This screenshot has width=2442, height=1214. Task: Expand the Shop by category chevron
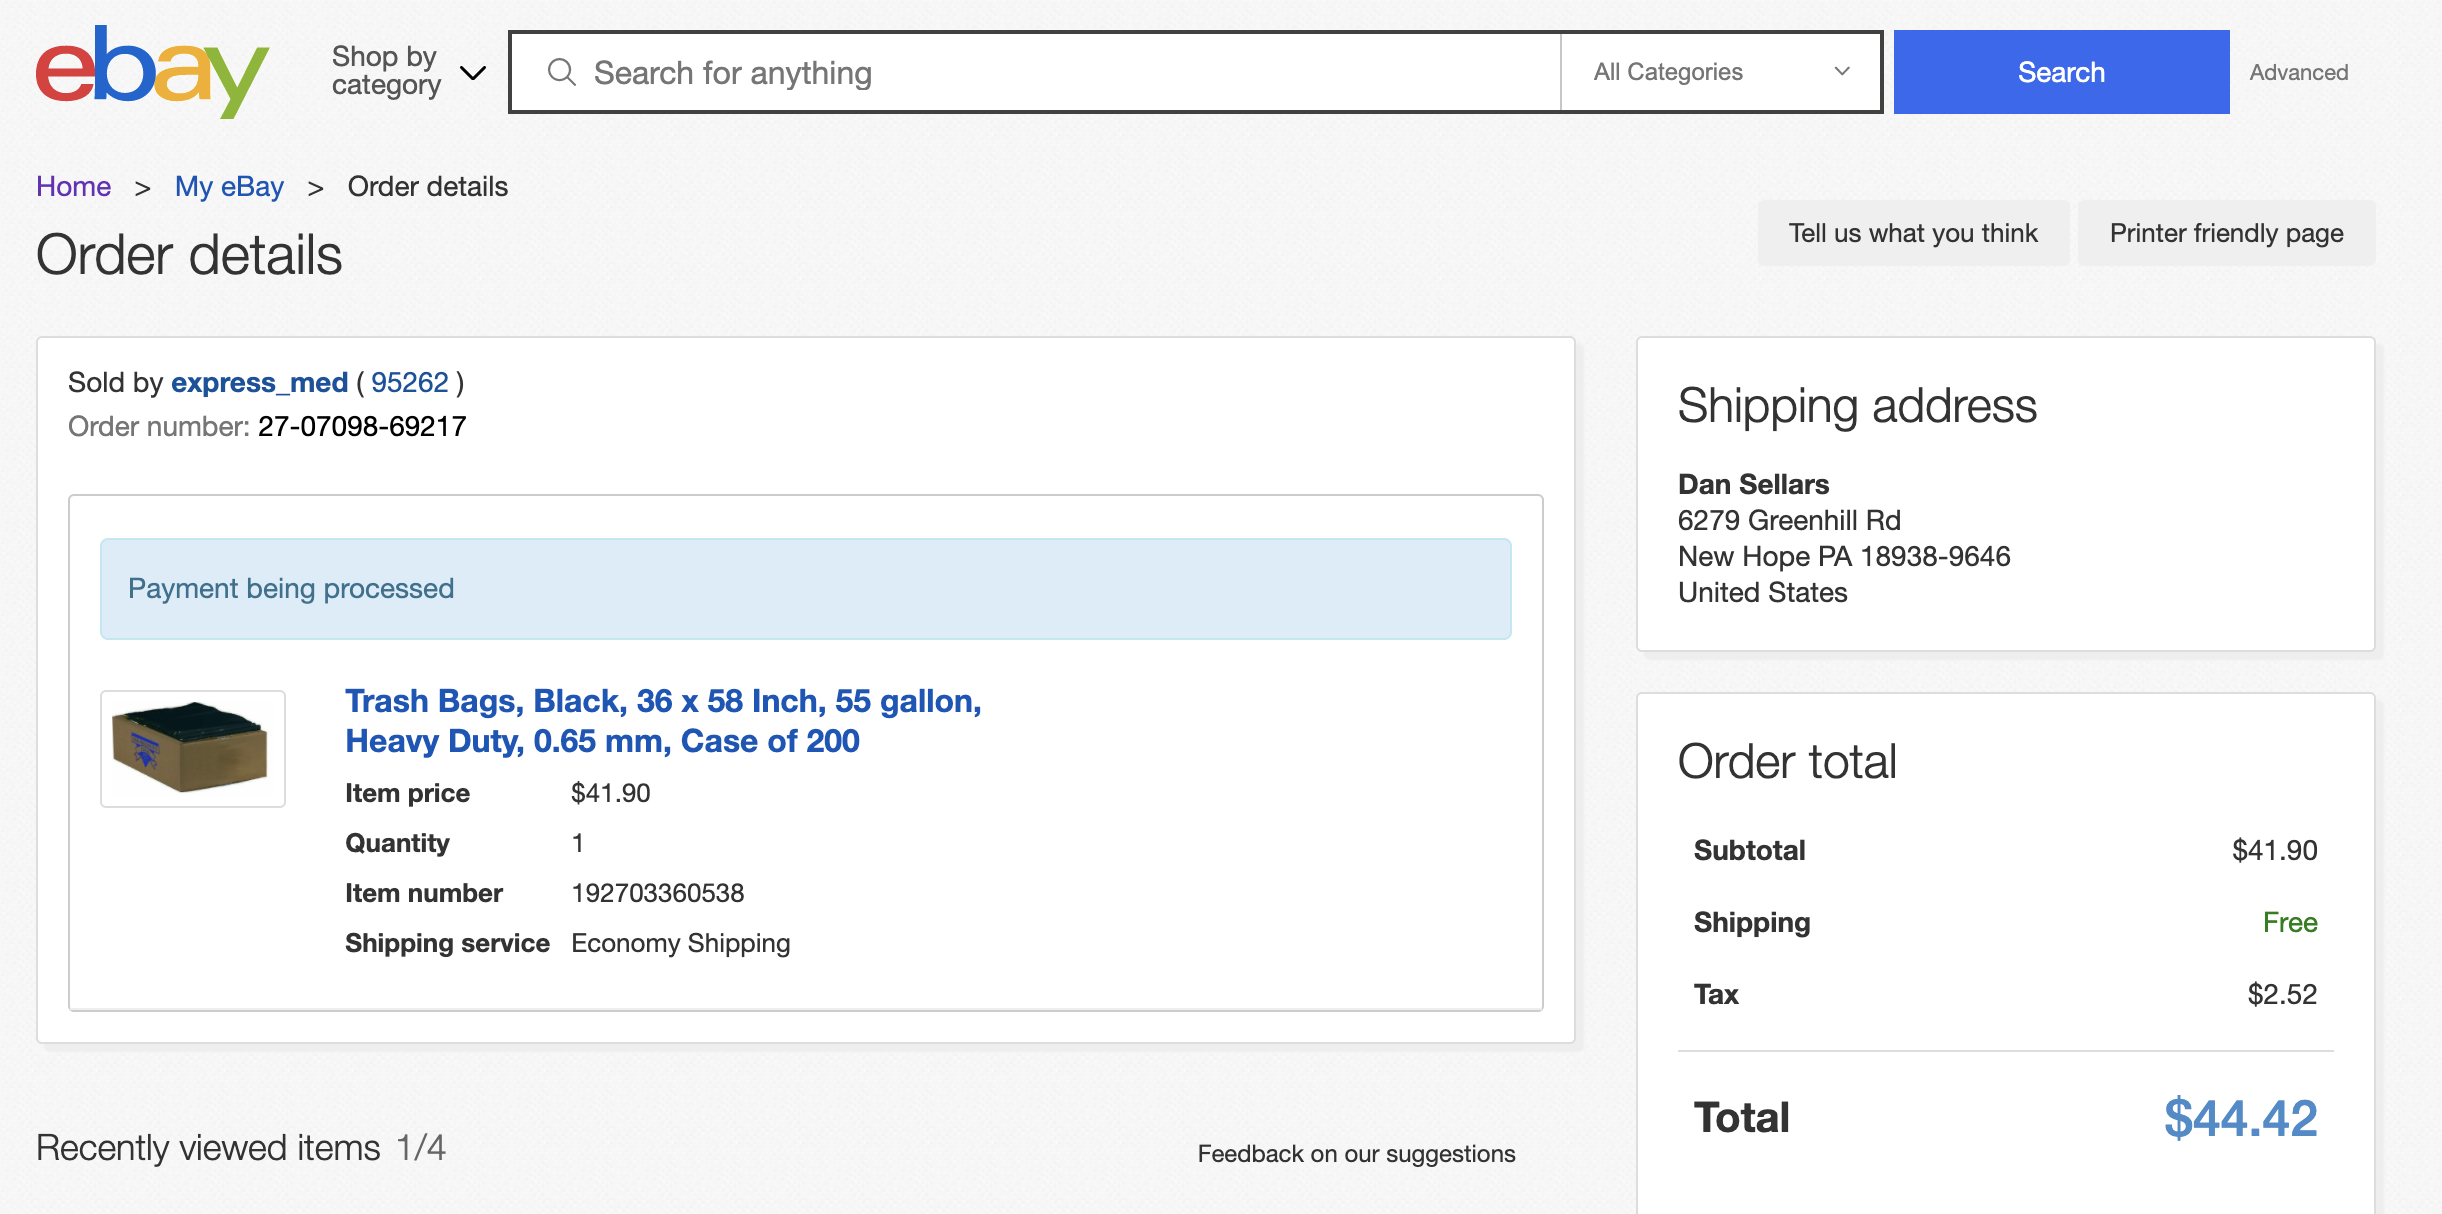(x=473, y=72)
